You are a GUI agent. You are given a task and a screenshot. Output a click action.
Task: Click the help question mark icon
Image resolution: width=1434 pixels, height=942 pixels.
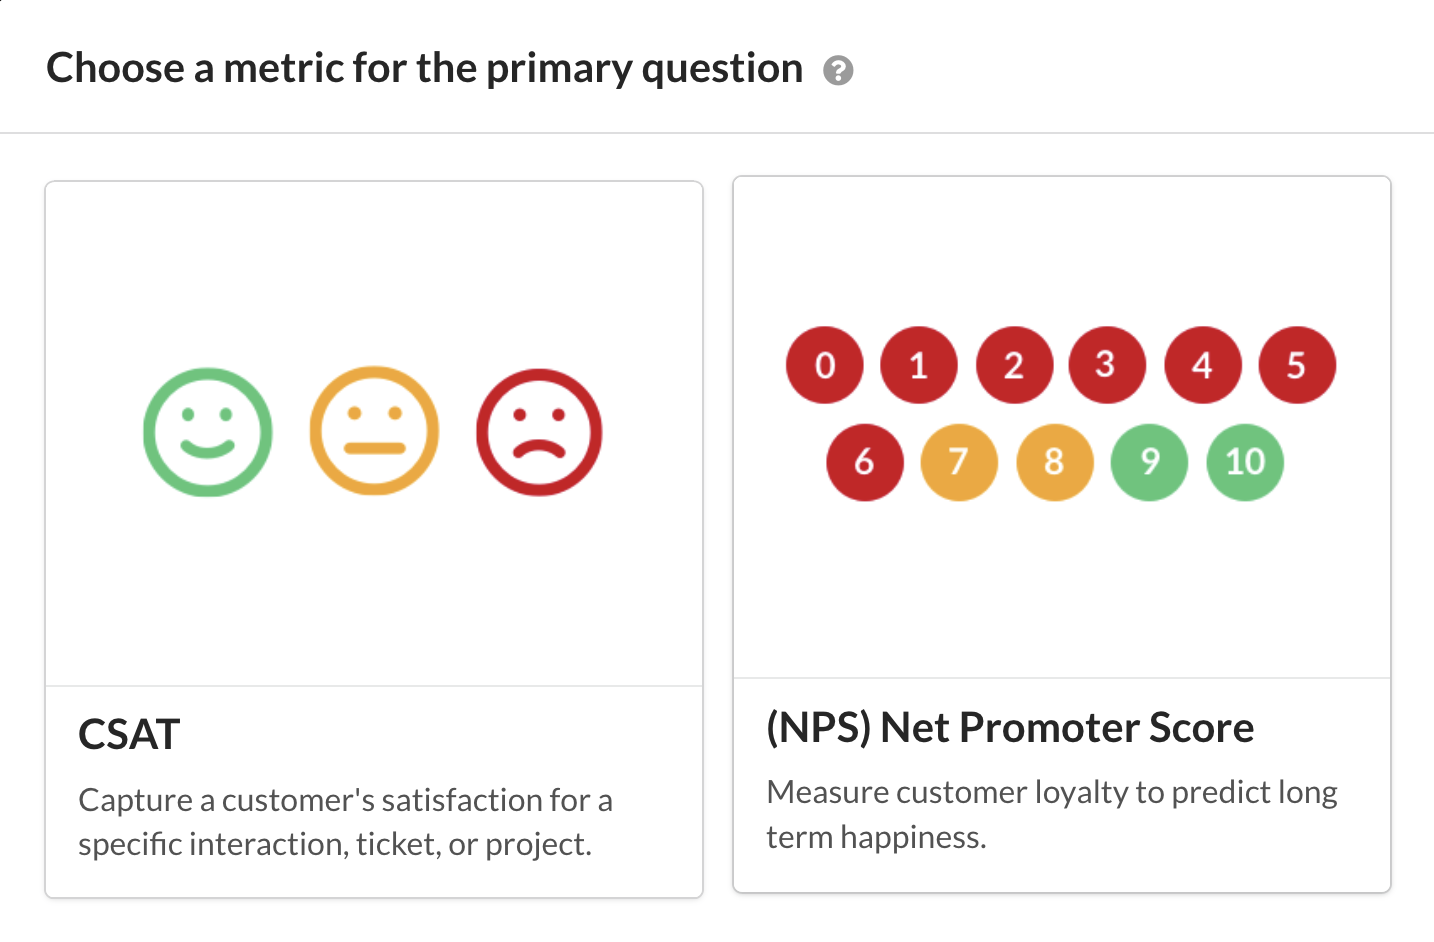[x=838, y=71]
